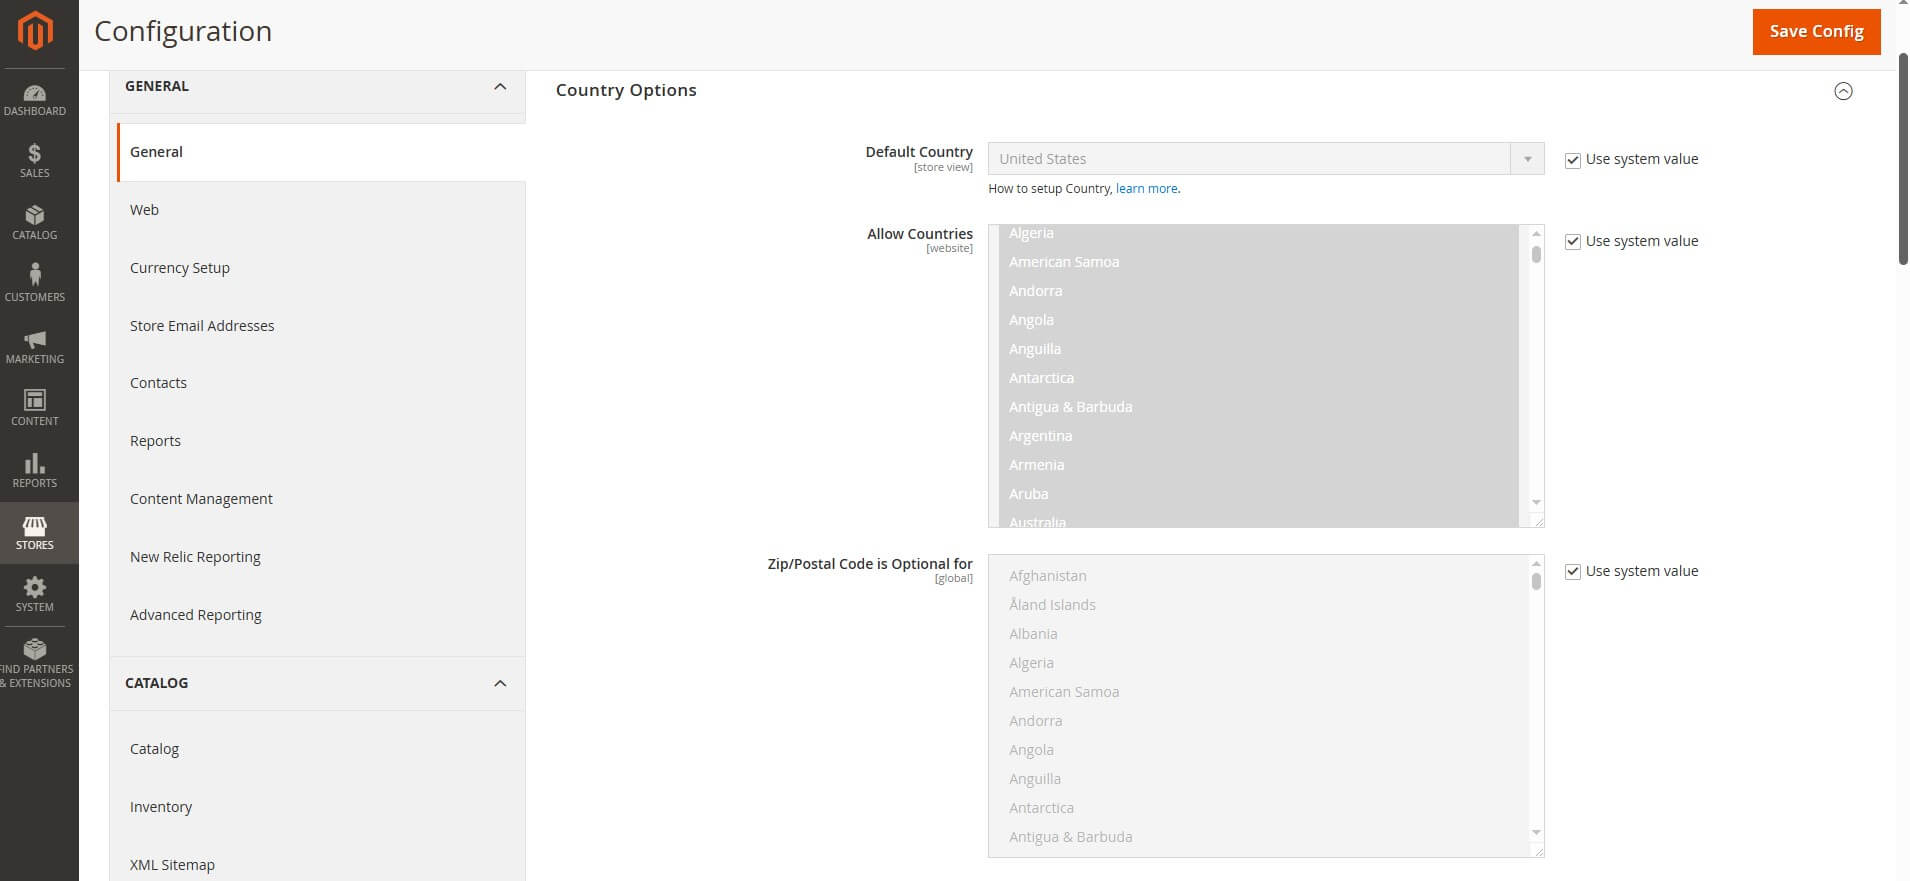The image size is (1910, 881).
Task: Click Zip/Postal Code list scrollbar thumb
Action: coord(1536,581)
